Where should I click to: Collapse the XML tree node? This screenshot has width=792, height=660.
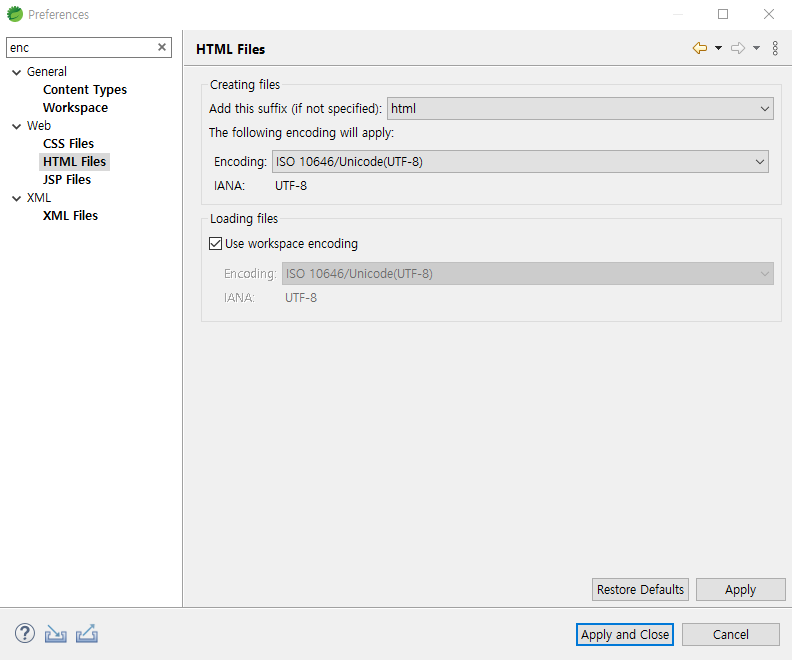tap(17, 198)
